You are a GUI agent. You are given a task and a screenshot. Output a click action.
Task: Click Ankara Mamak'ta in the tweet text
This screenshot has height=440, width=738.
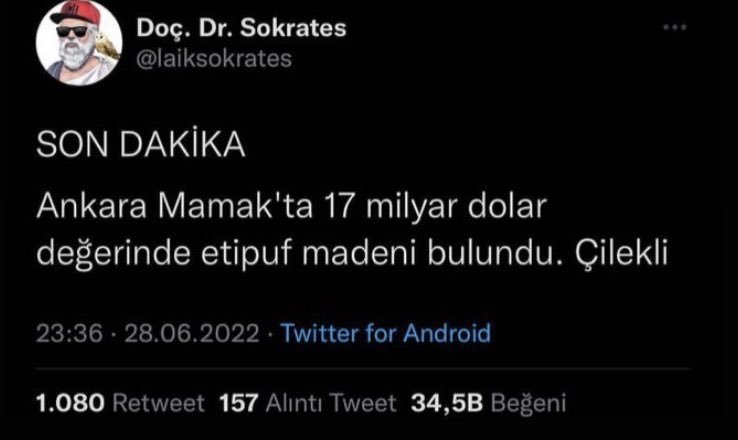174,206
